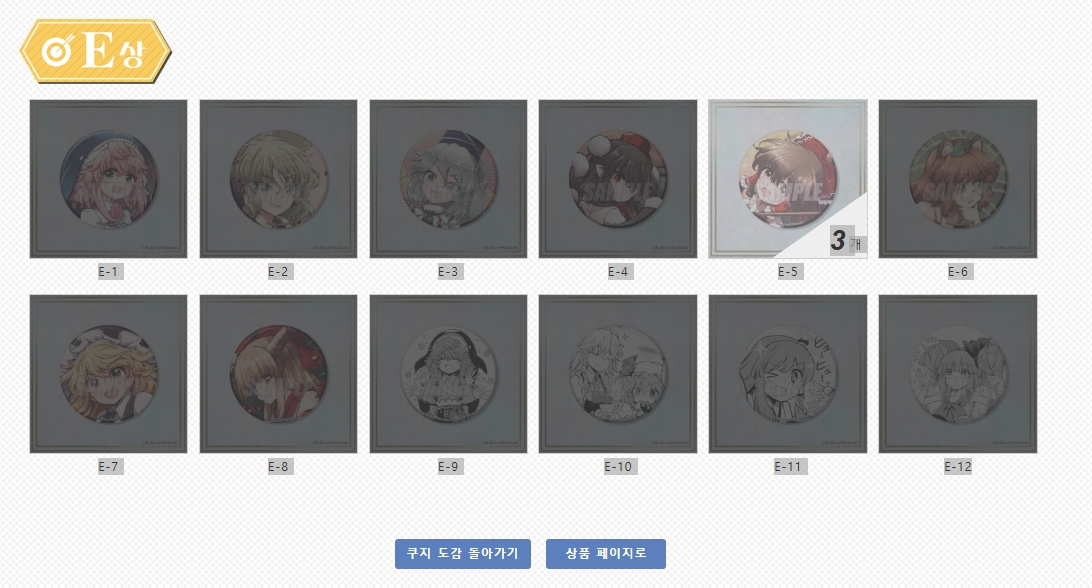The height and width of the screenshot is (588, 1092).
Task: Click the E-1 caption label
Action: tap(109, 272)
